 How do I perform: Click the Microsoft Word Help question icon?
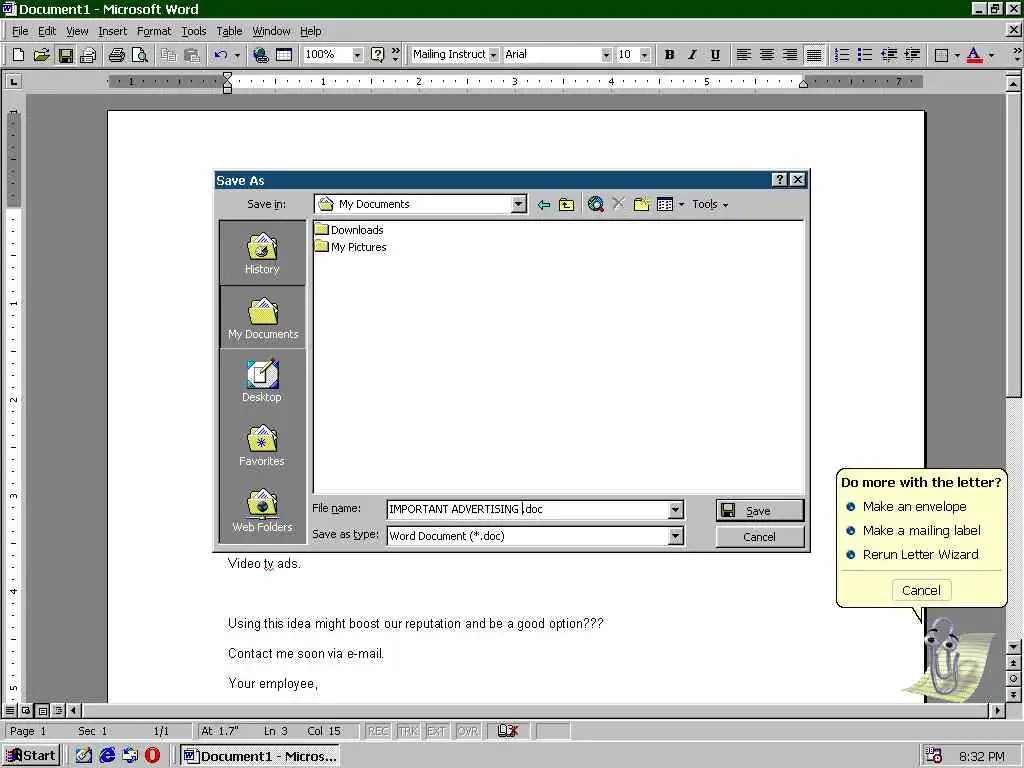377,55
